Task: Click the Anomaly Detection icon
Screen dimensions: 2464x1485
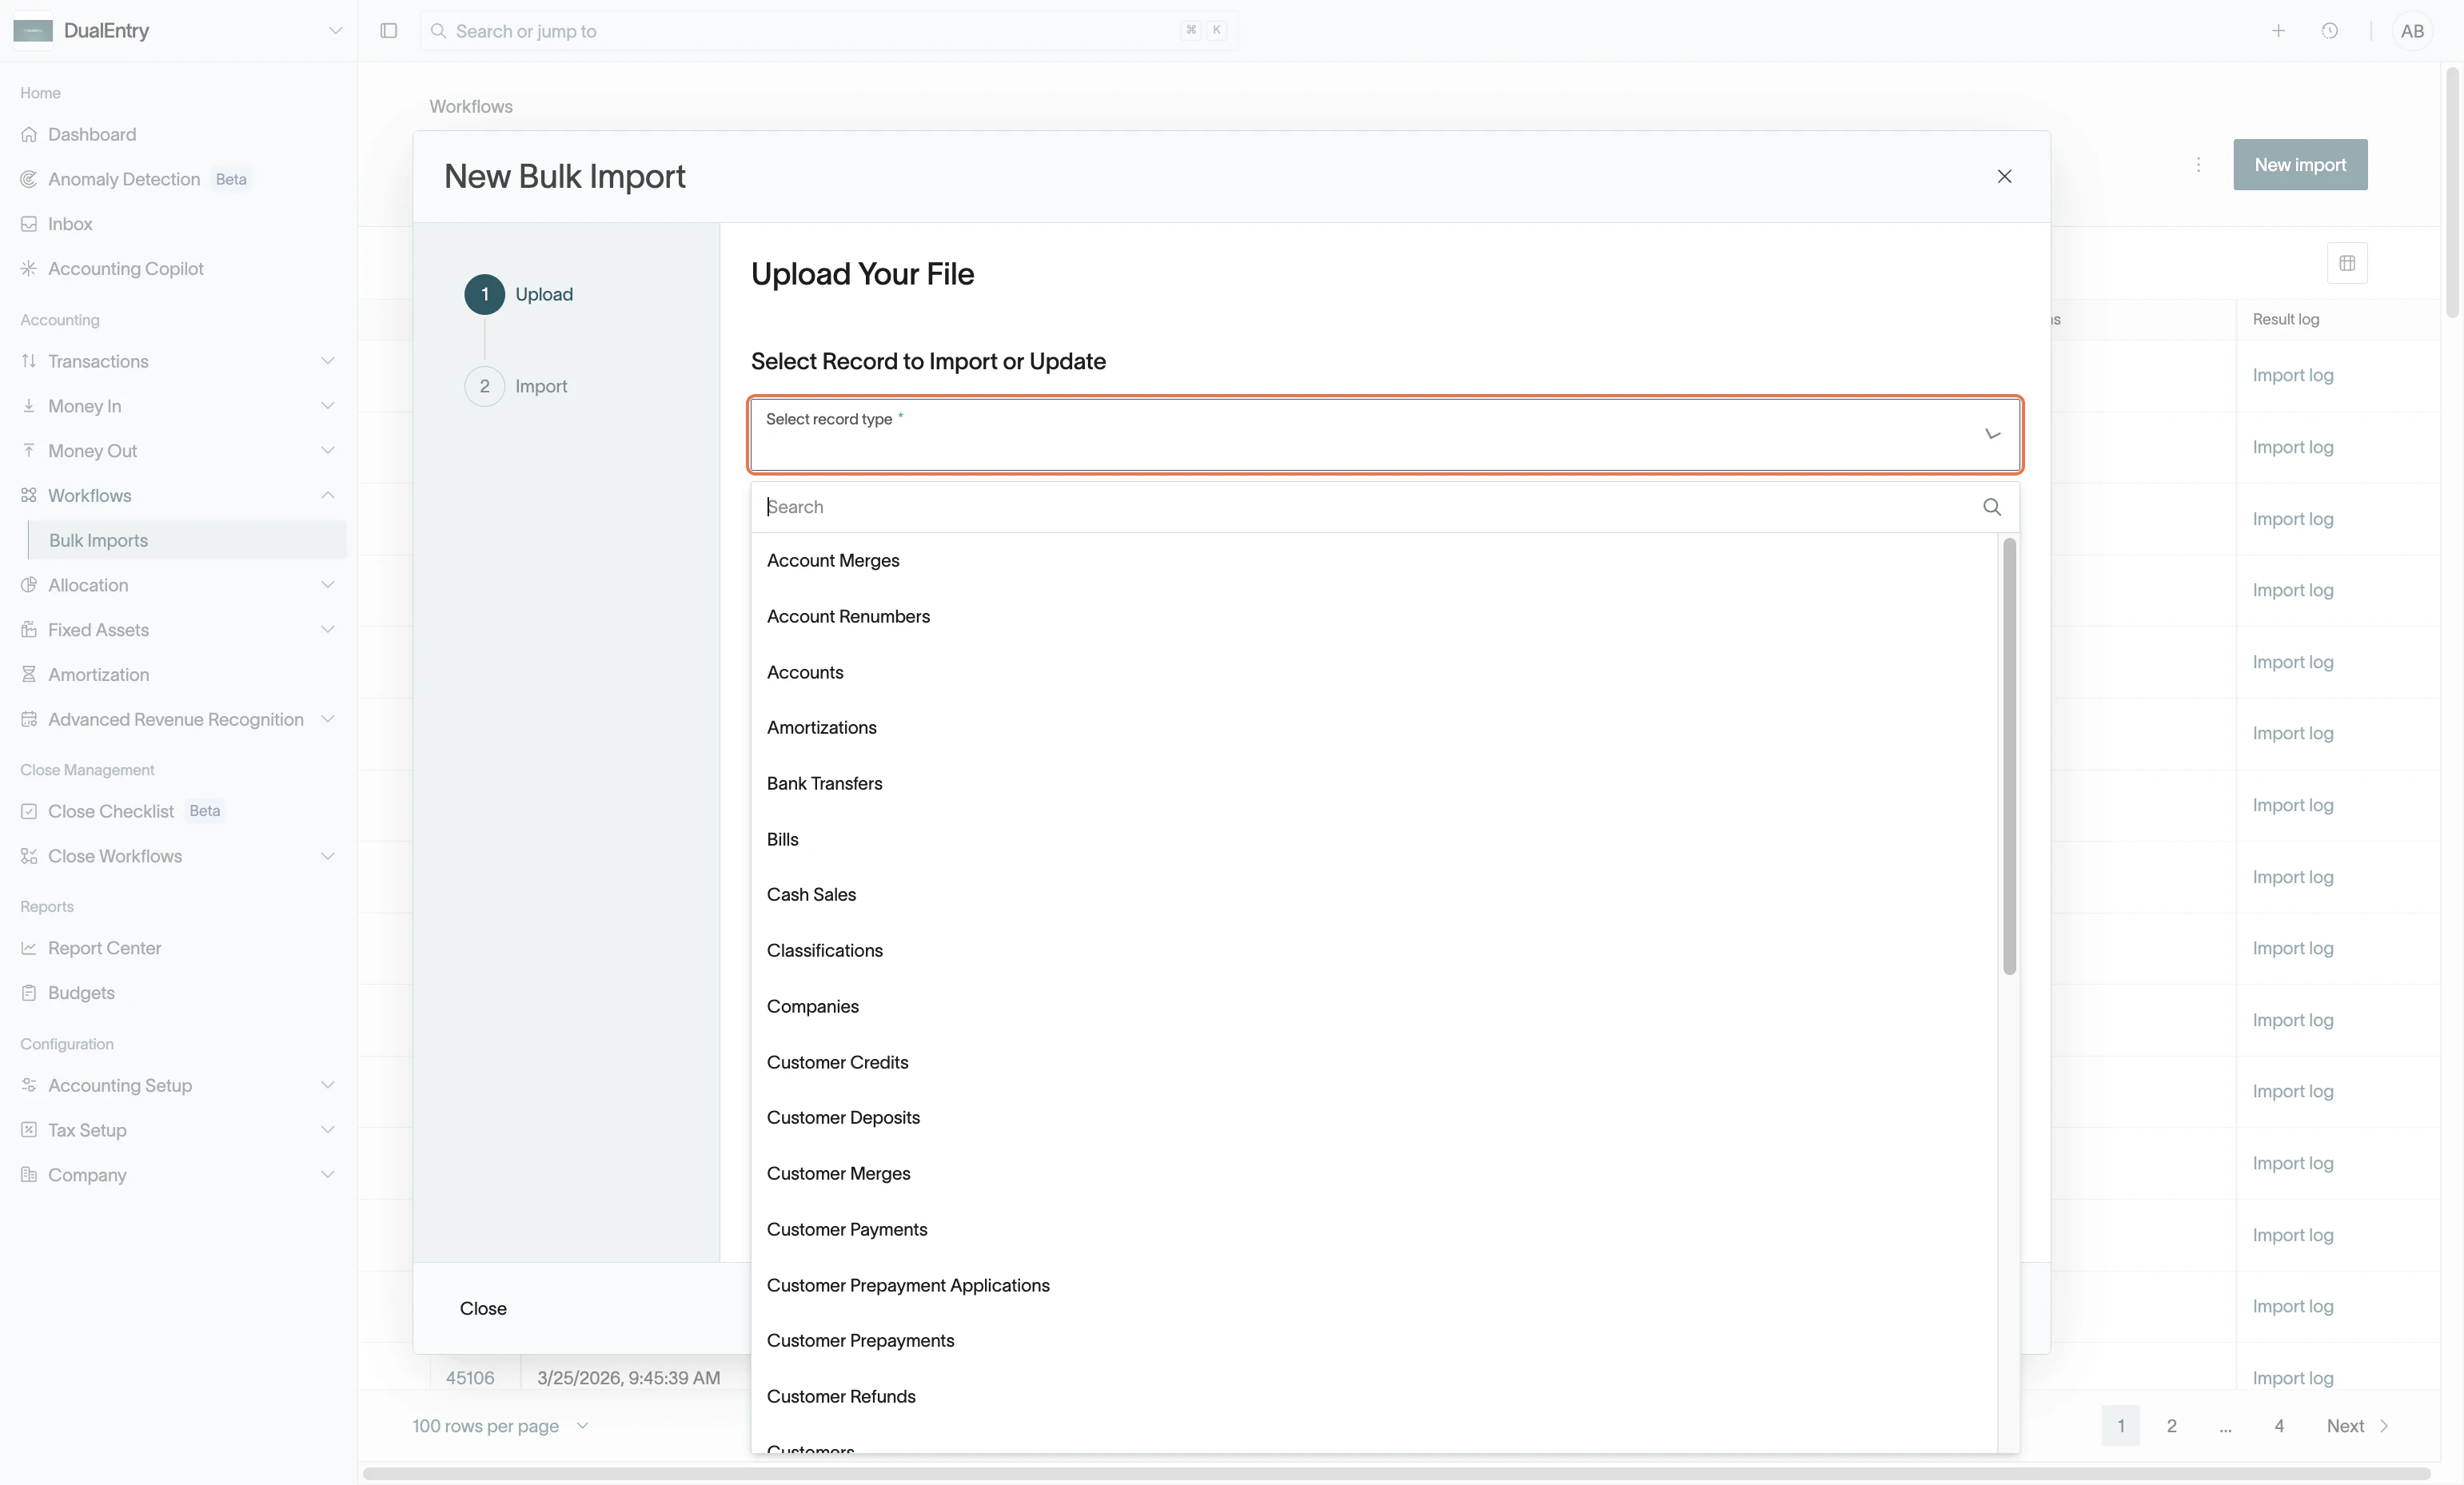Action: 29,179
